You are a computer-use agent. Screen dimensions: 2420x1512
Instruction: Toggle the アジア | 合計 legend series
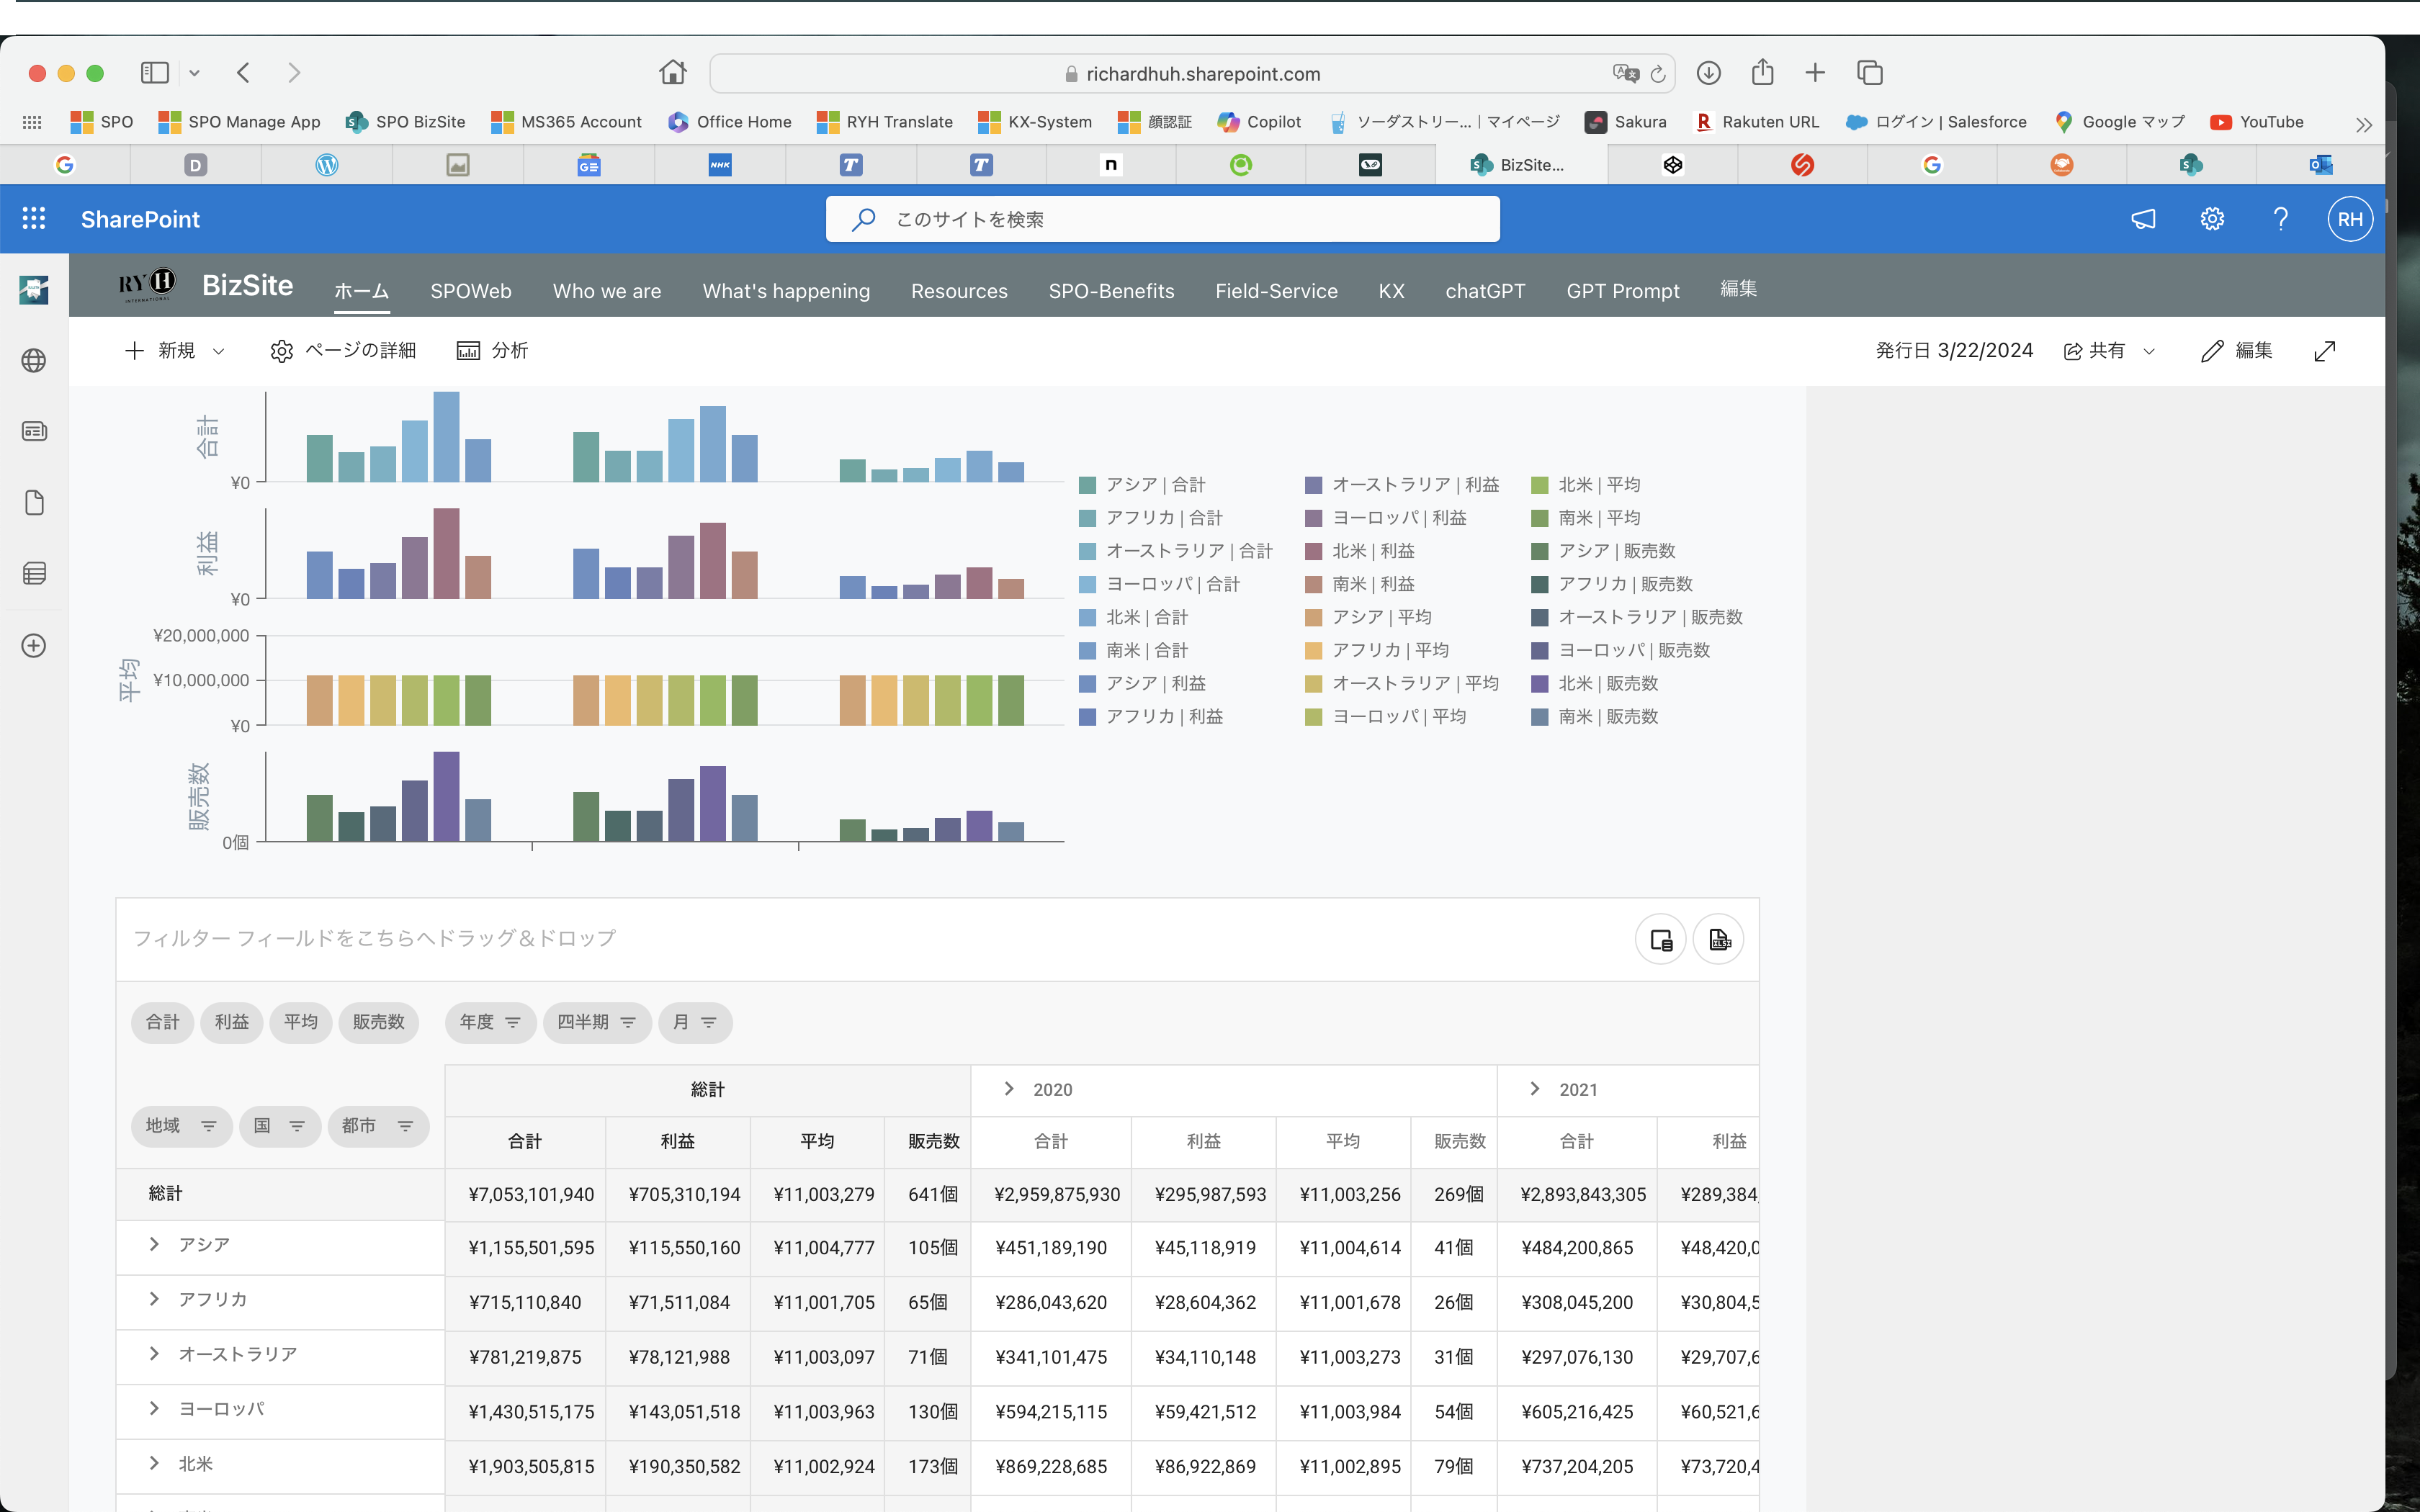tap(1142, 485)
